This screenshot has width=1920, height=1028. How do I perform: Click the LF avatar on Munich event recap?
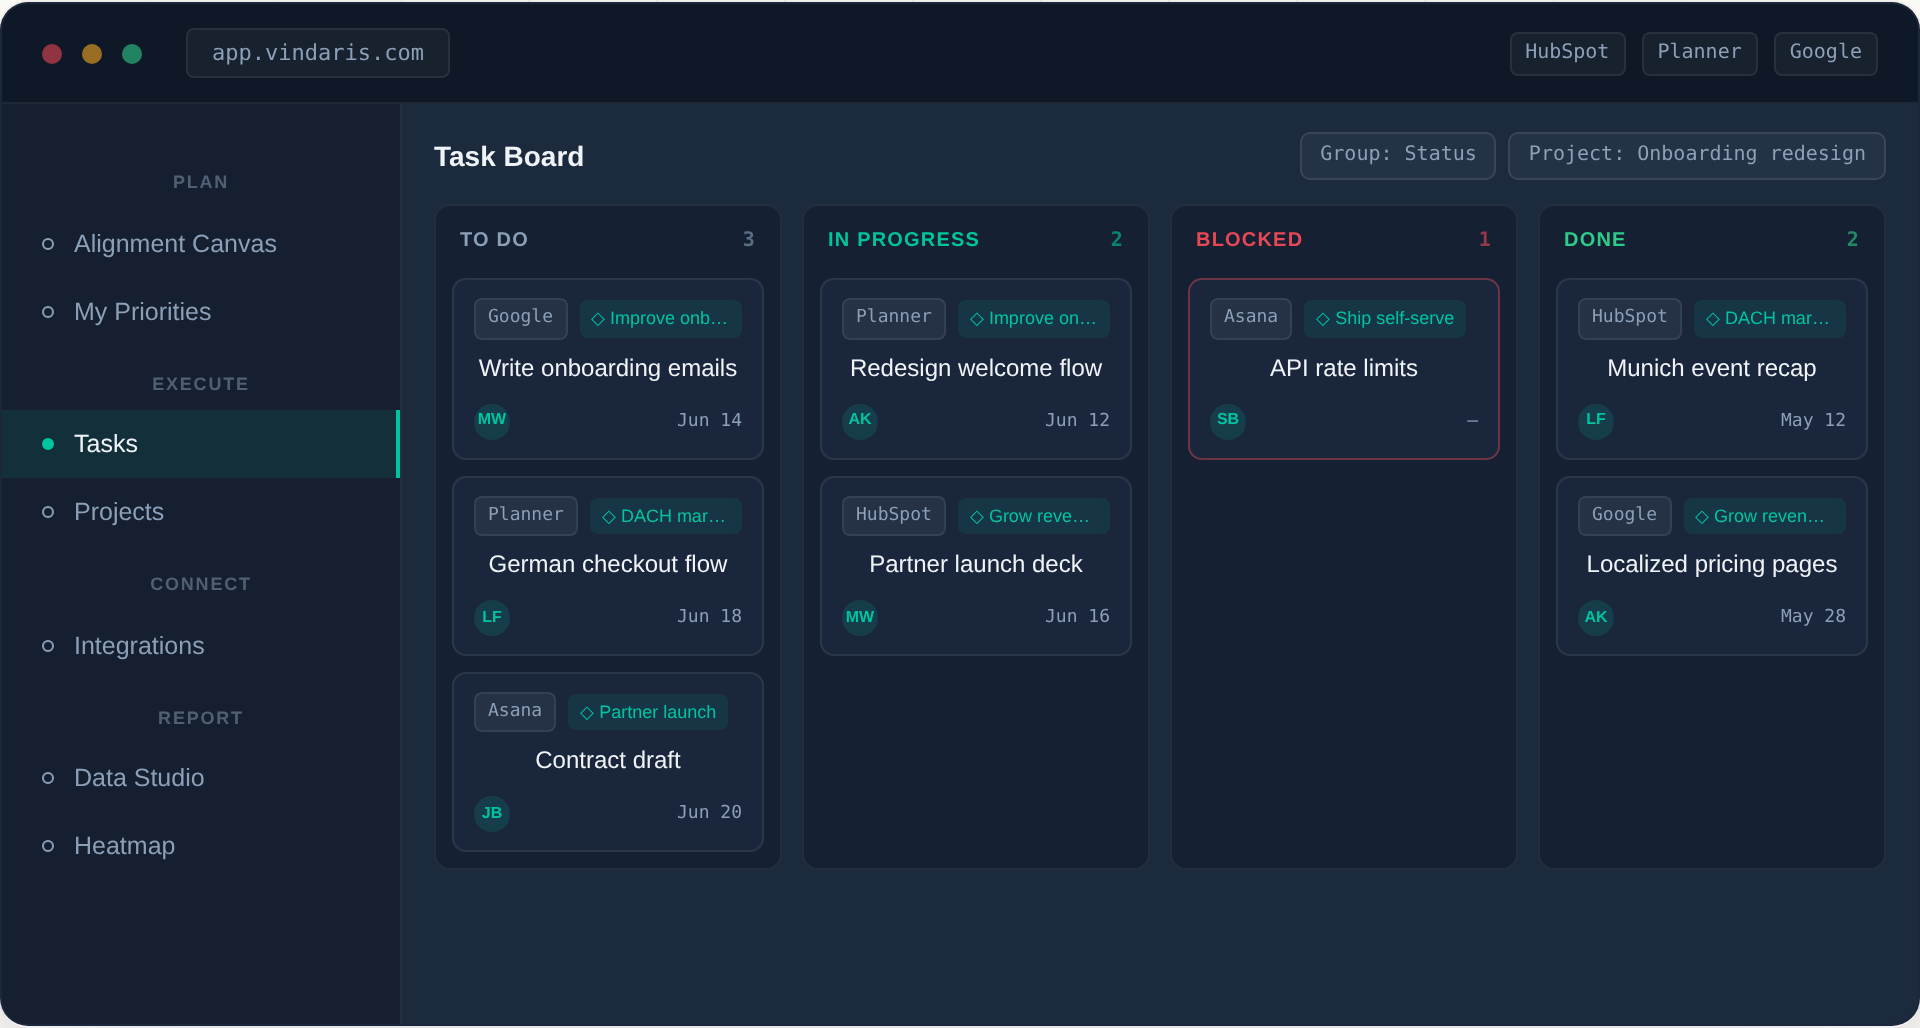[1596, 420]
